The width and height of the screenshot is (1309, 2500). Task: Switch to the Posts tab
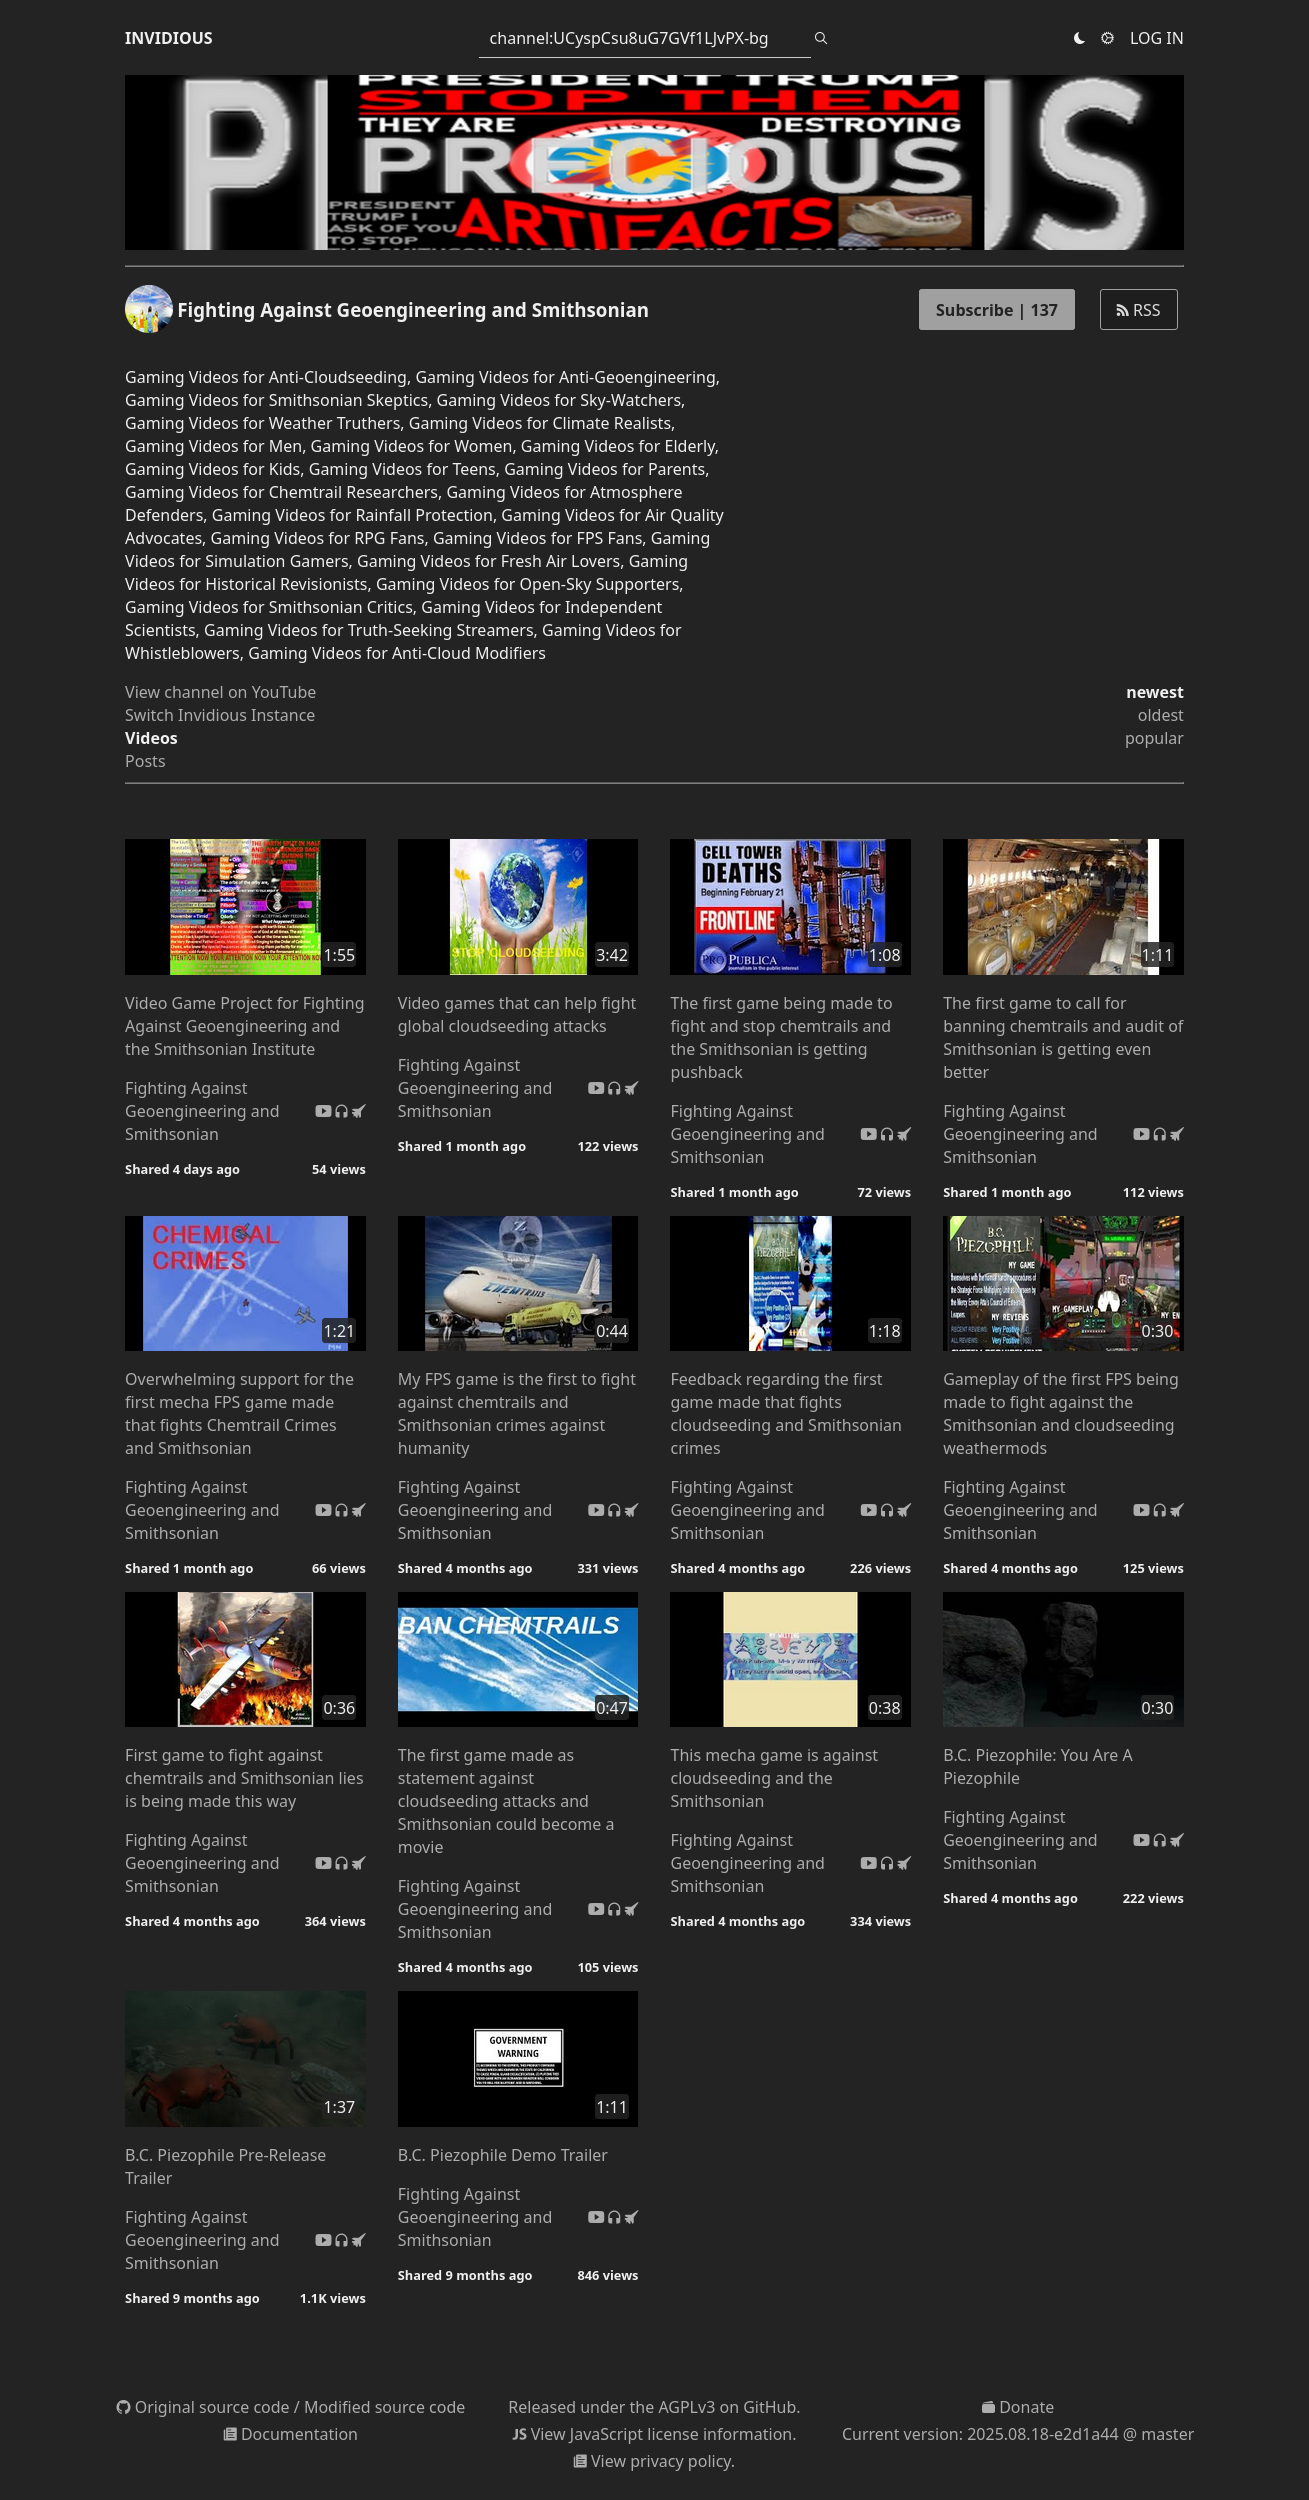pos(145,761)
